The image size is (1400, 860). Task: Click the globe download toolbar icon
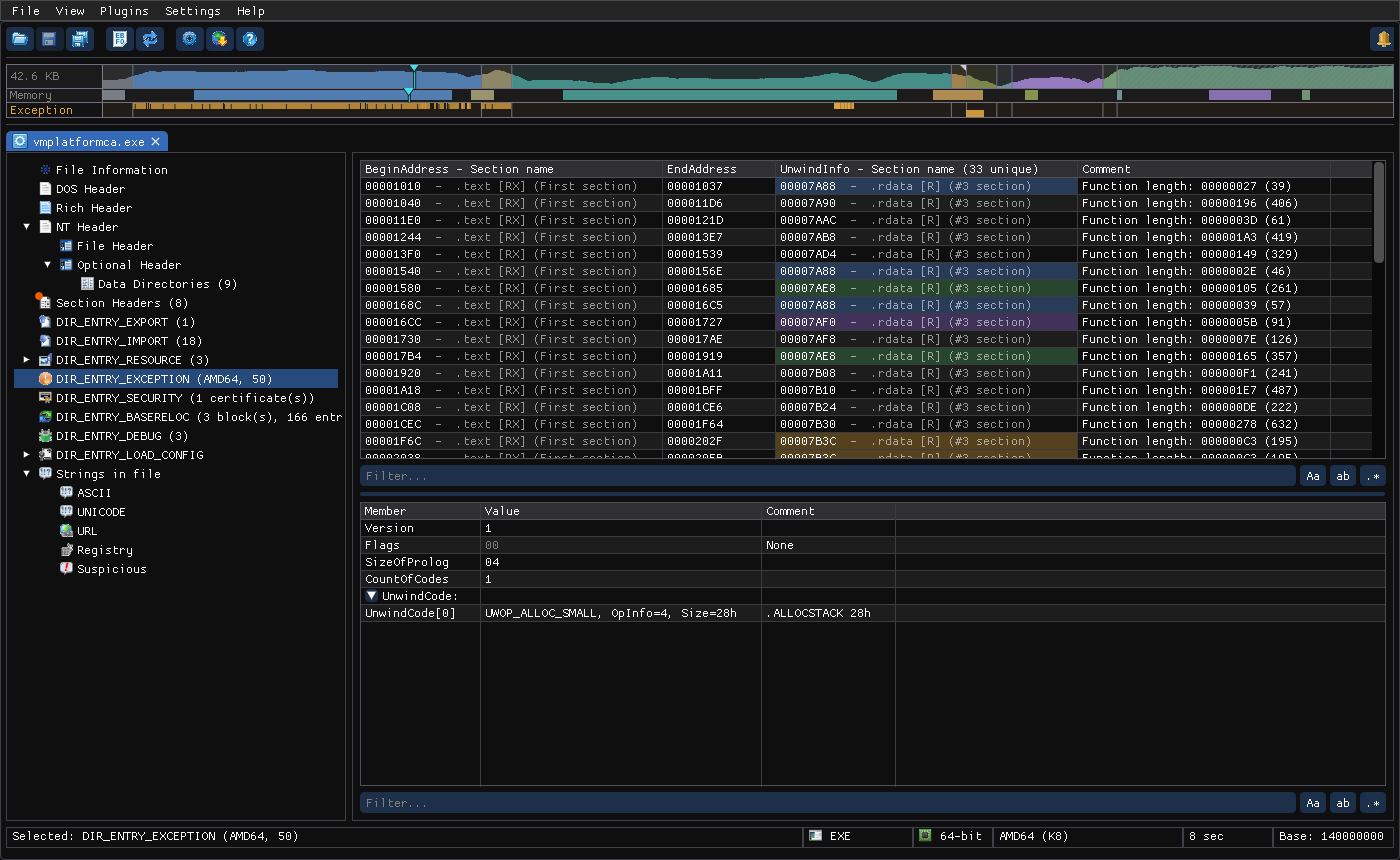tap(220, 39)
